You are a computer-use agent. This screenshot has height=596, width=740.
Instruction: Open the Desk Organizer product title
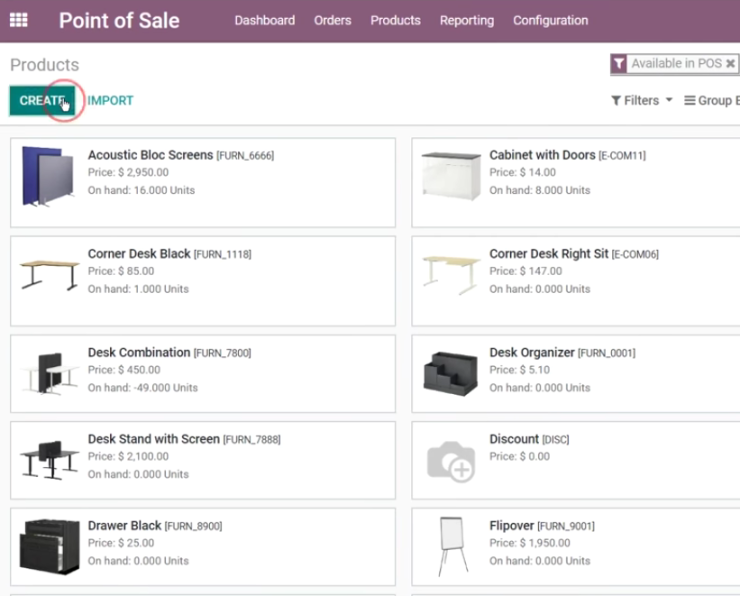(532, 352)
